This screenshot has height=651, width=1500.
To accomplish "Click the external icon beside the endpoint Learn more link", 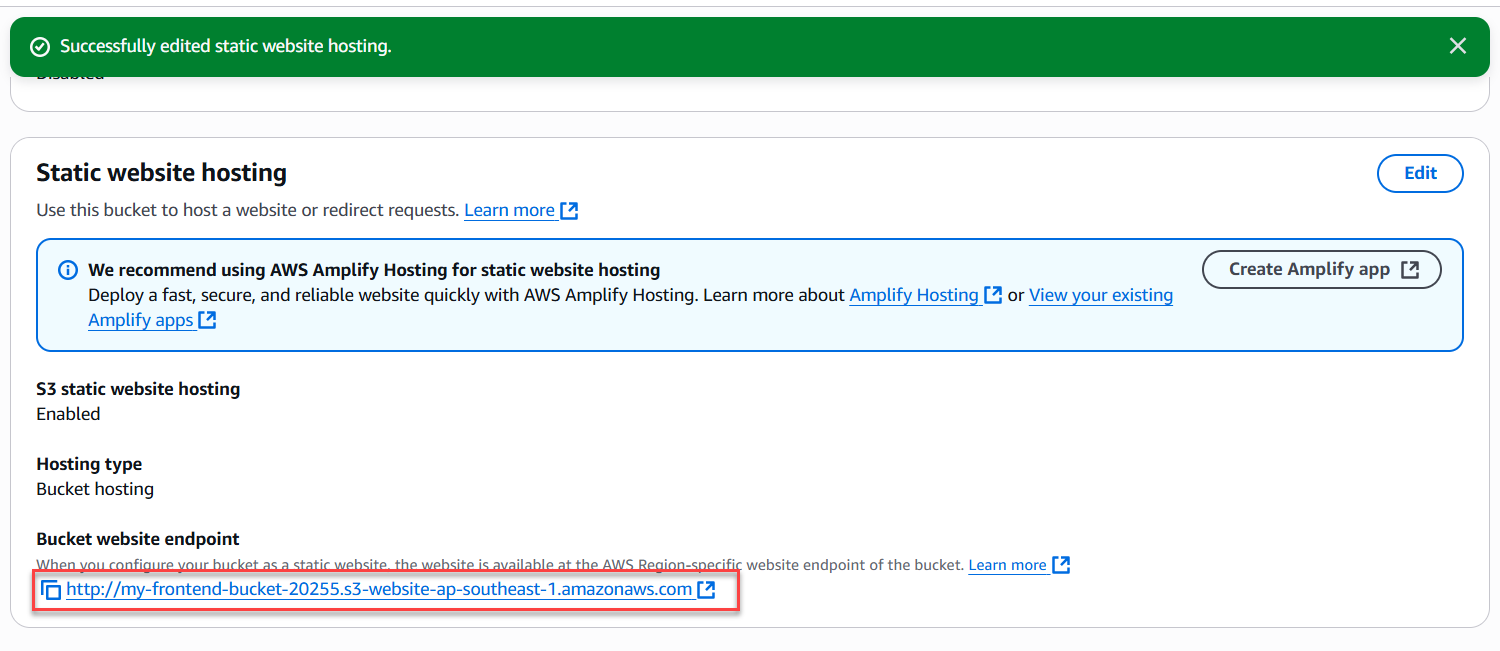I will click(x=1061, y=565).
